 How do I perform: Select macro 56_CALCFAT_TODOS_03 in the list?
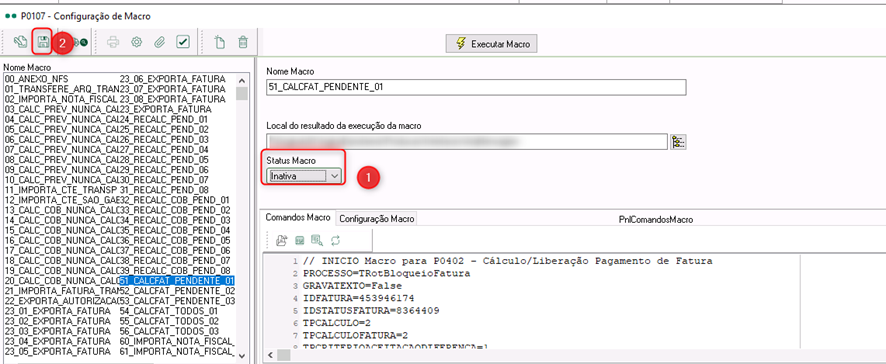(169, 331)
